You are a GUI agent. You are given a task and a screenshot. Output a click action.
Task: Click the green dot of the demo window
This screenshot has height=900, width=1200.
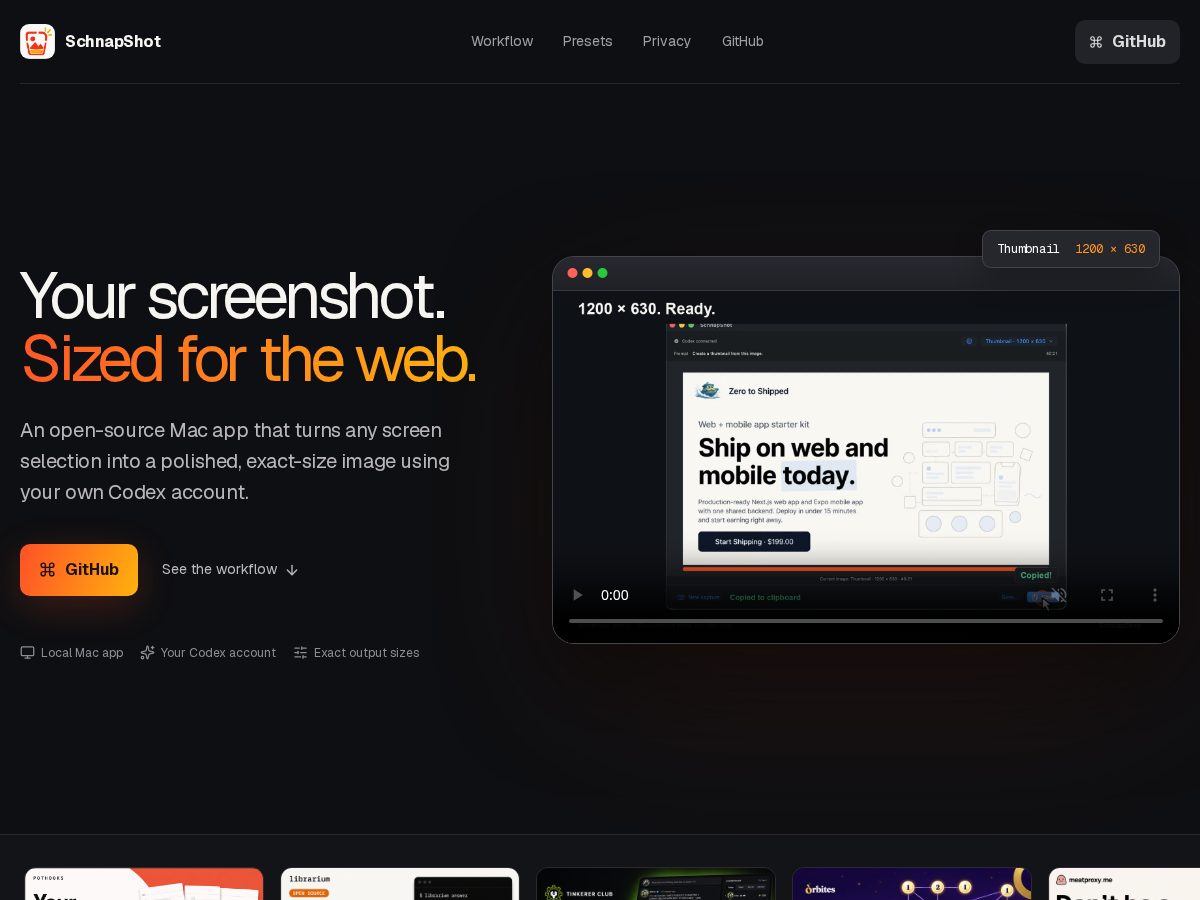pyautogui.click(x=603, y=273)
